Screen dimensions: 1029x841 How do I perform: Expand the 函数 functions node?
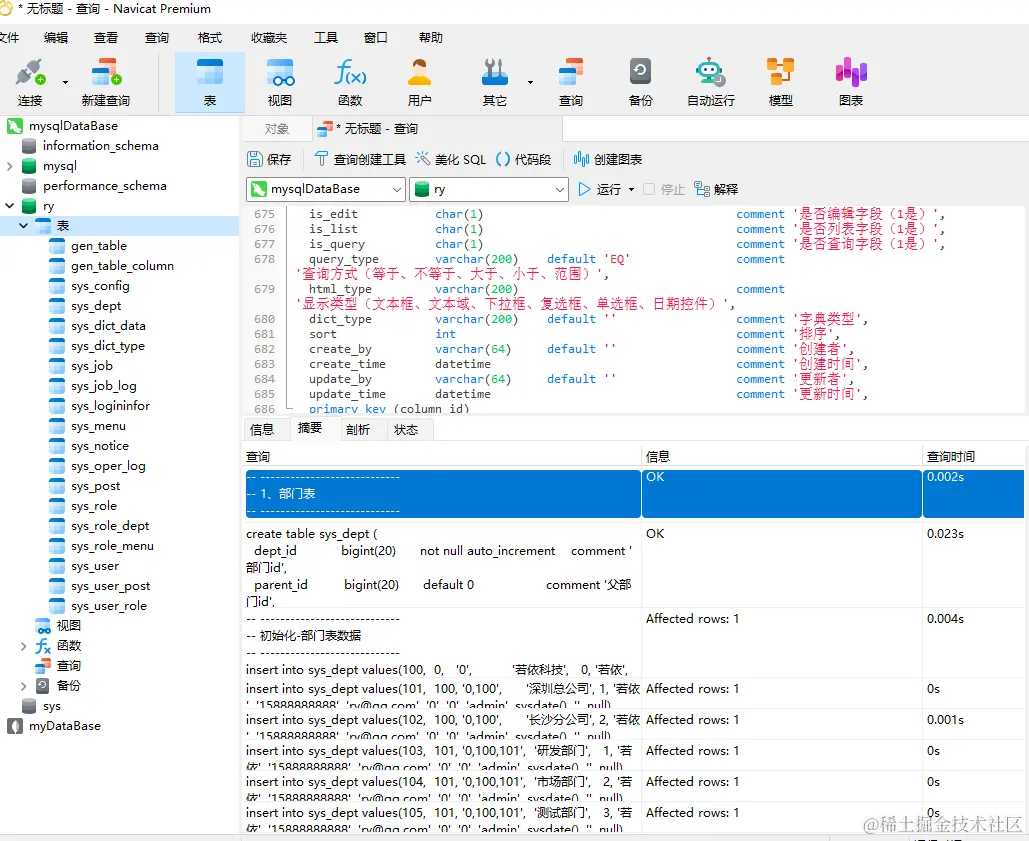[24, 646]
